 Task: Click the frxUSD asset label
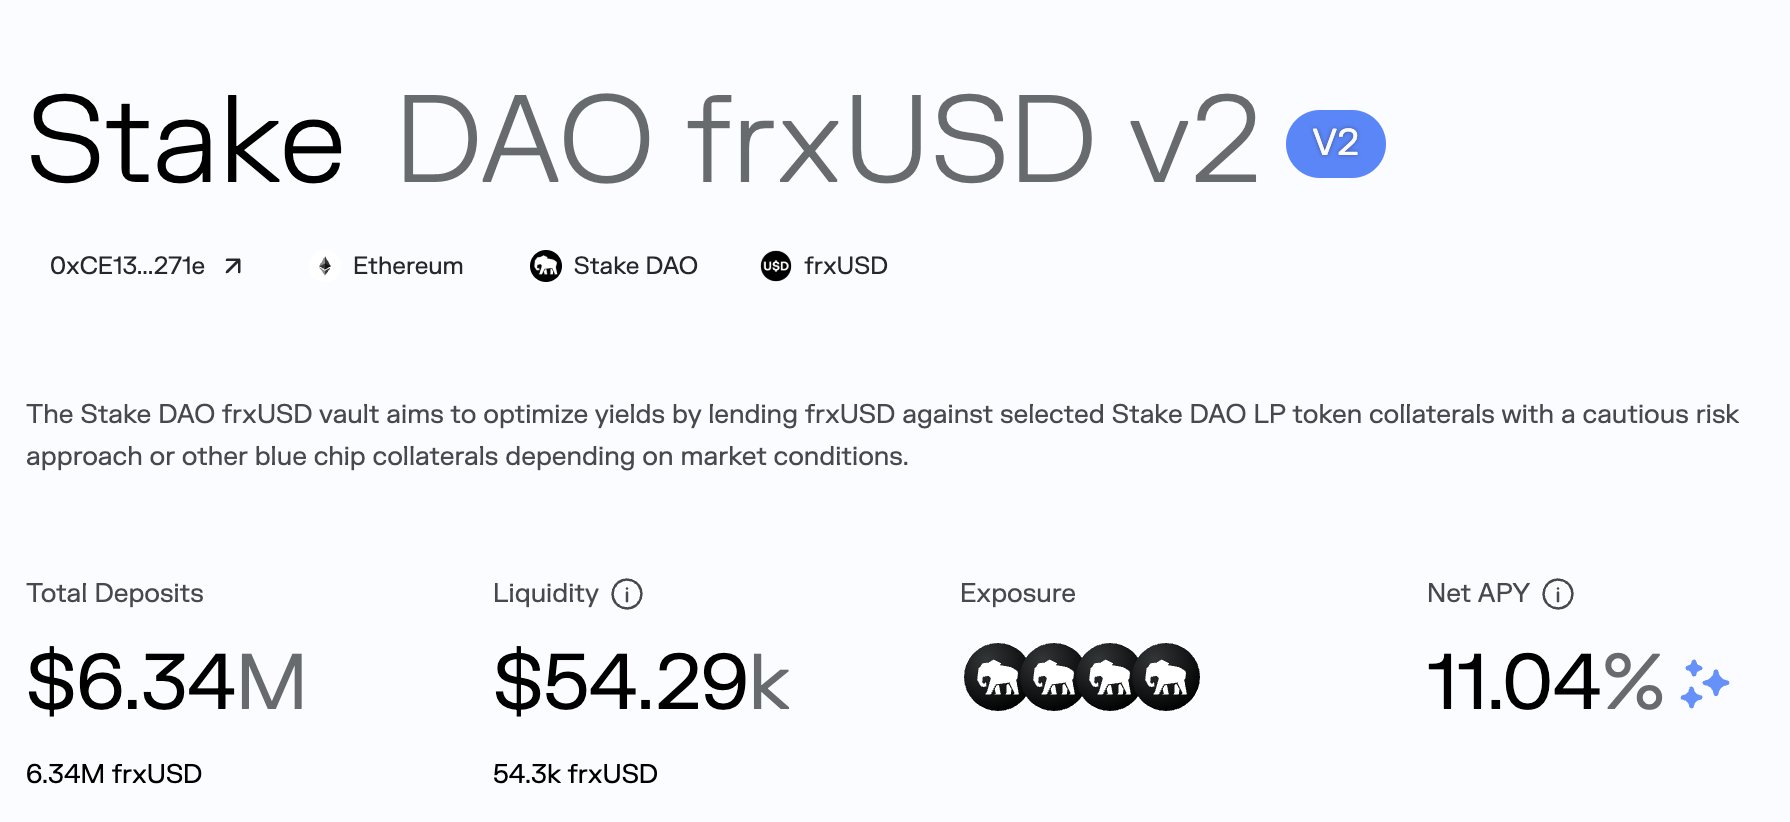(x=846, y=266)
